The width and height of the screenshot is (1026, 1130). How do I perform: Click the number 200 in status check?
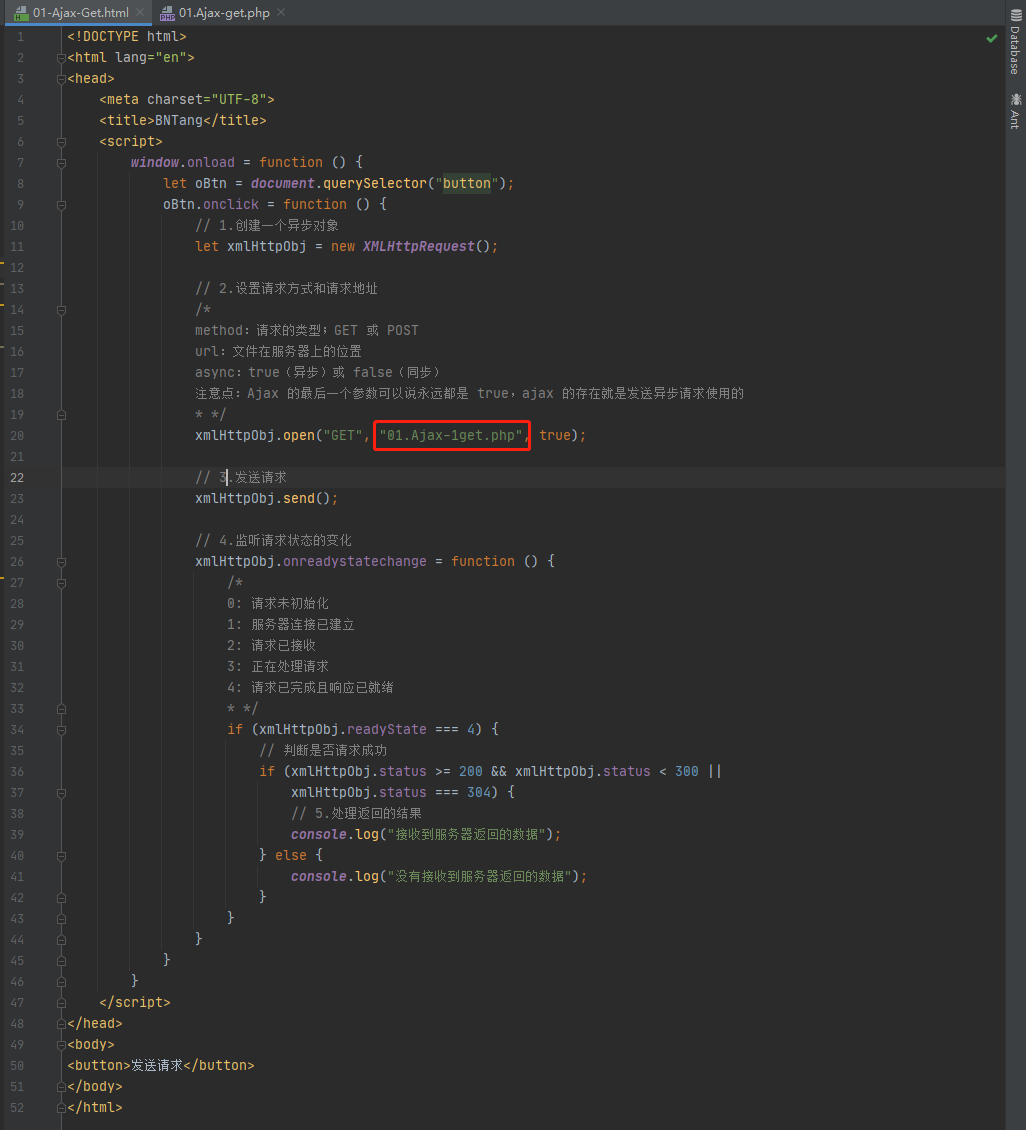pos(470,772)
